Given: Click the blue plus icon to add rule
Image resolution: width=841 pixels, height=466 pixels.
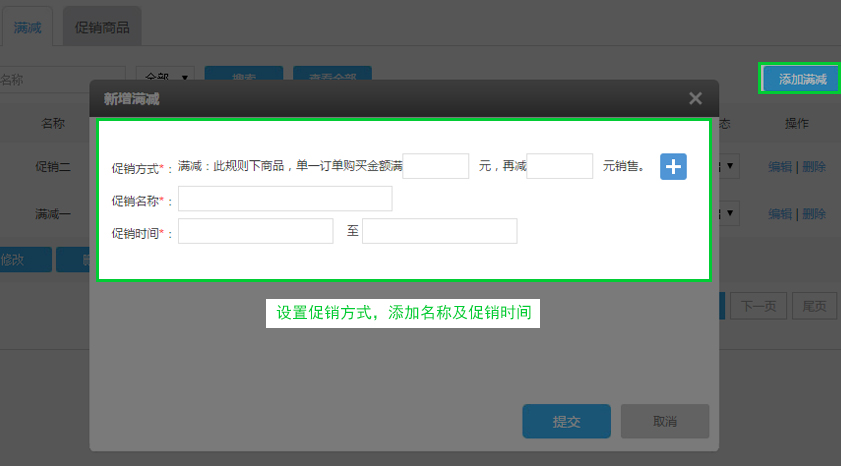Looking at the screenshot, I should pyautogui.click(x=673, y=167).
